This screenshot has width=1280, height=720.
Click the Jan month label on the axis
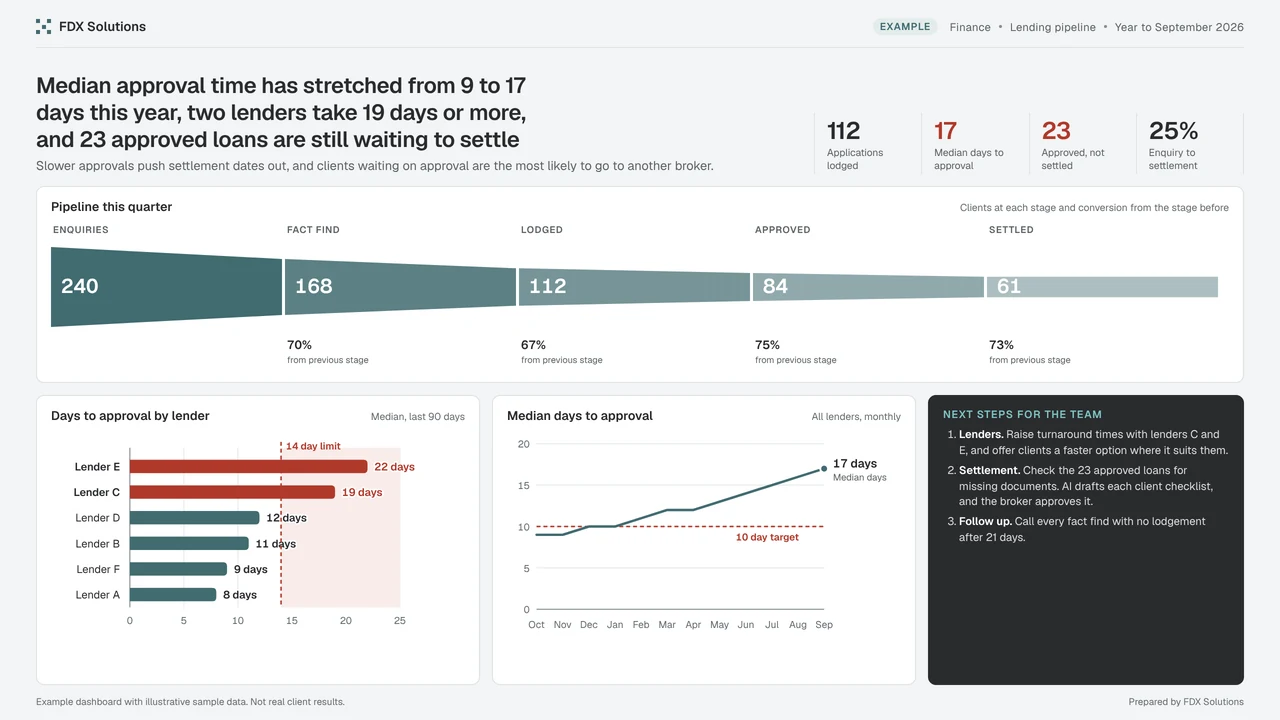615,625
